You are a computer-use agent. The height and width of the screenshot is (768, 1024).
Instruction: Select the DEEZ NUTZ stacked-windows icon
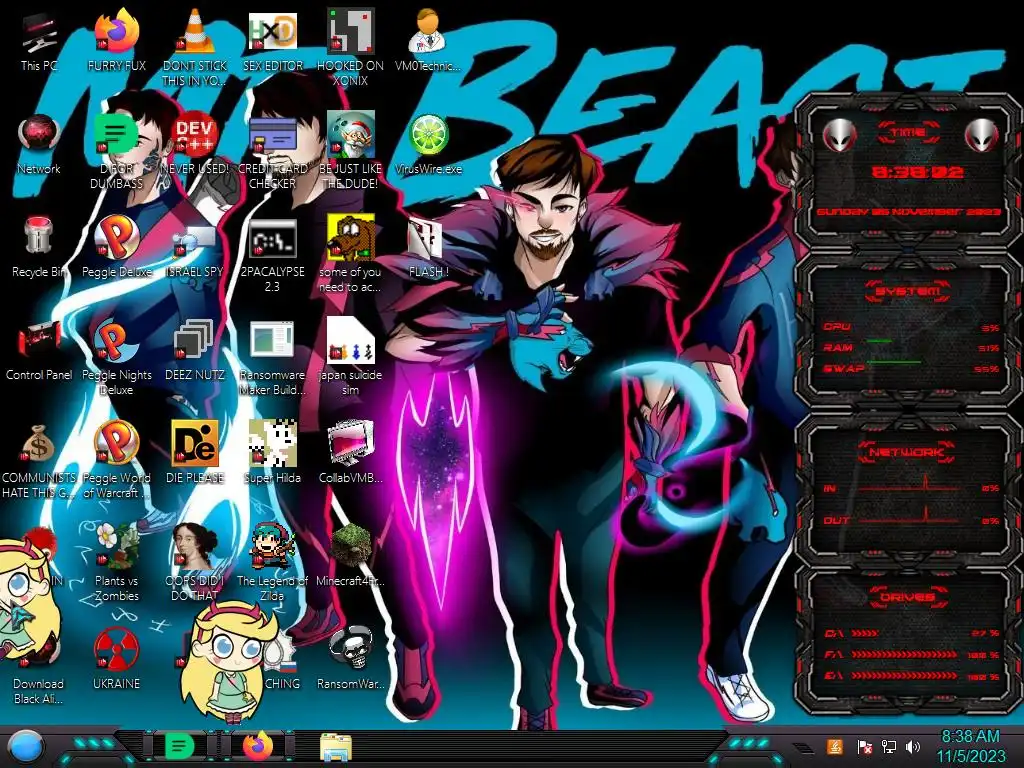(x=194, y=351)
